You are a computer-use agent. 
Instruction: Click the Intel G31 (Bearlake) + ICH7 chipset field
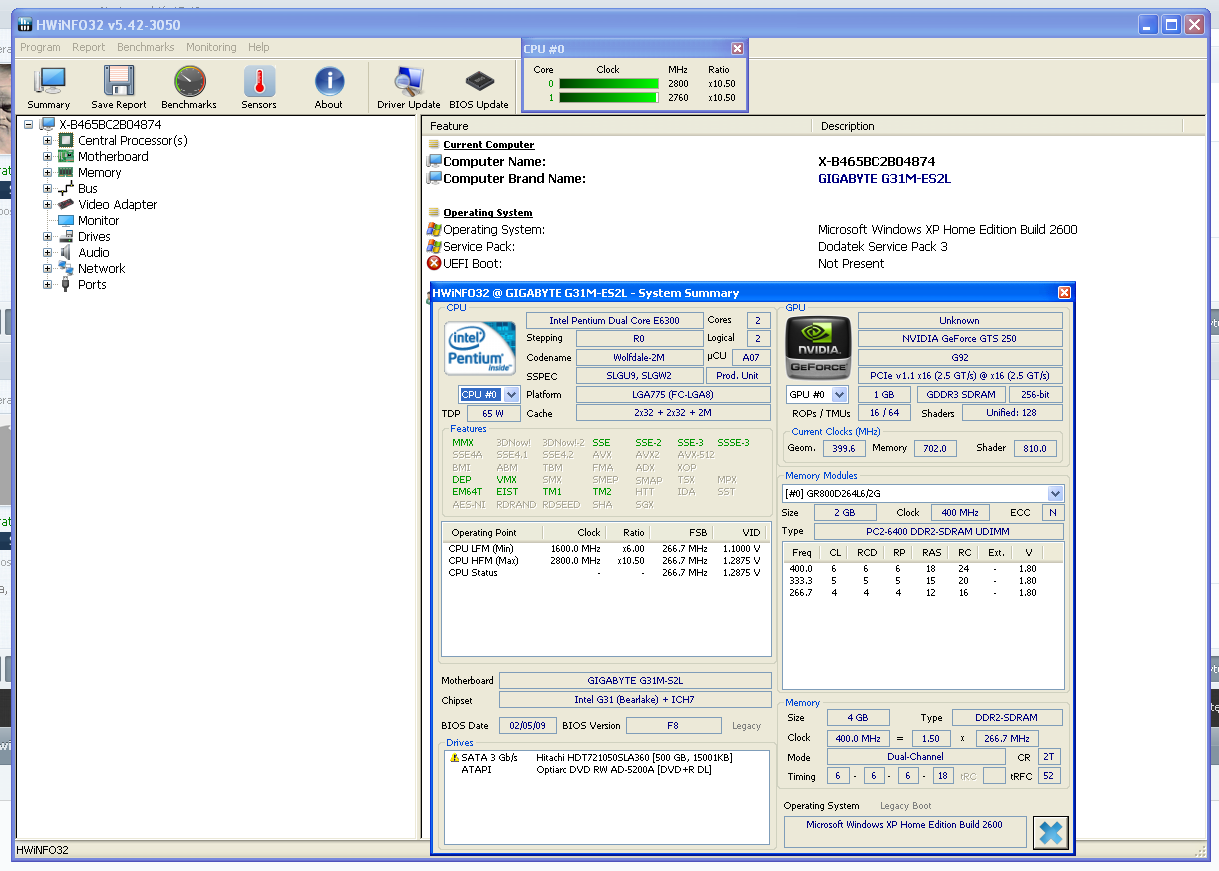pyautogui.click(x=635, y=700)
